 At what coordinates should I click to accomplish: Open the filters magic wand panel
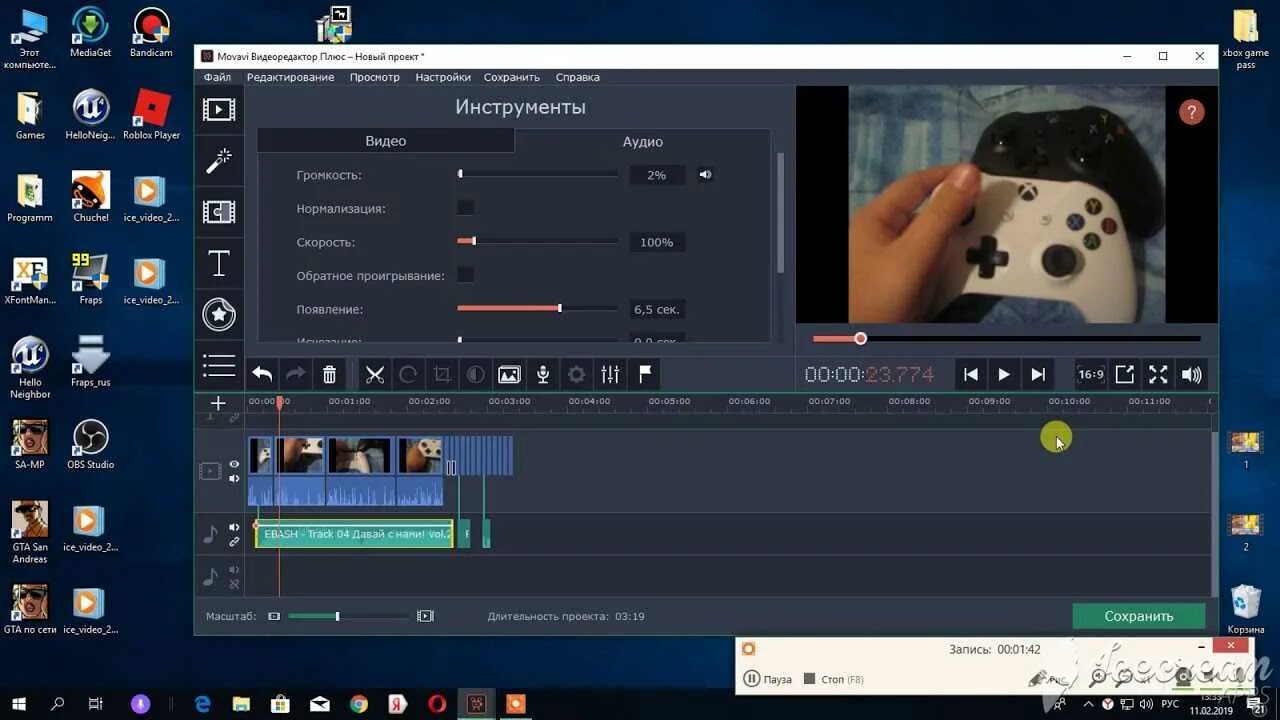click(219, 161)
